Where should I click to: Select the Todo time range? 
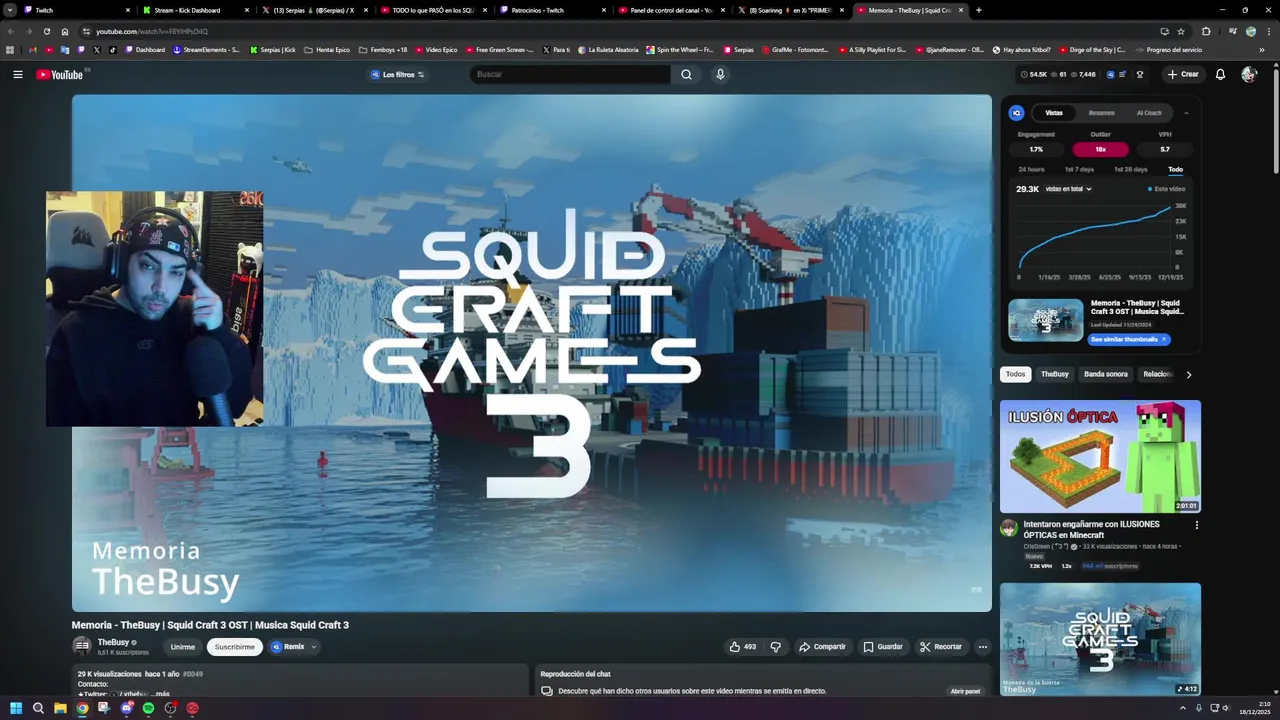point(1175,169)
